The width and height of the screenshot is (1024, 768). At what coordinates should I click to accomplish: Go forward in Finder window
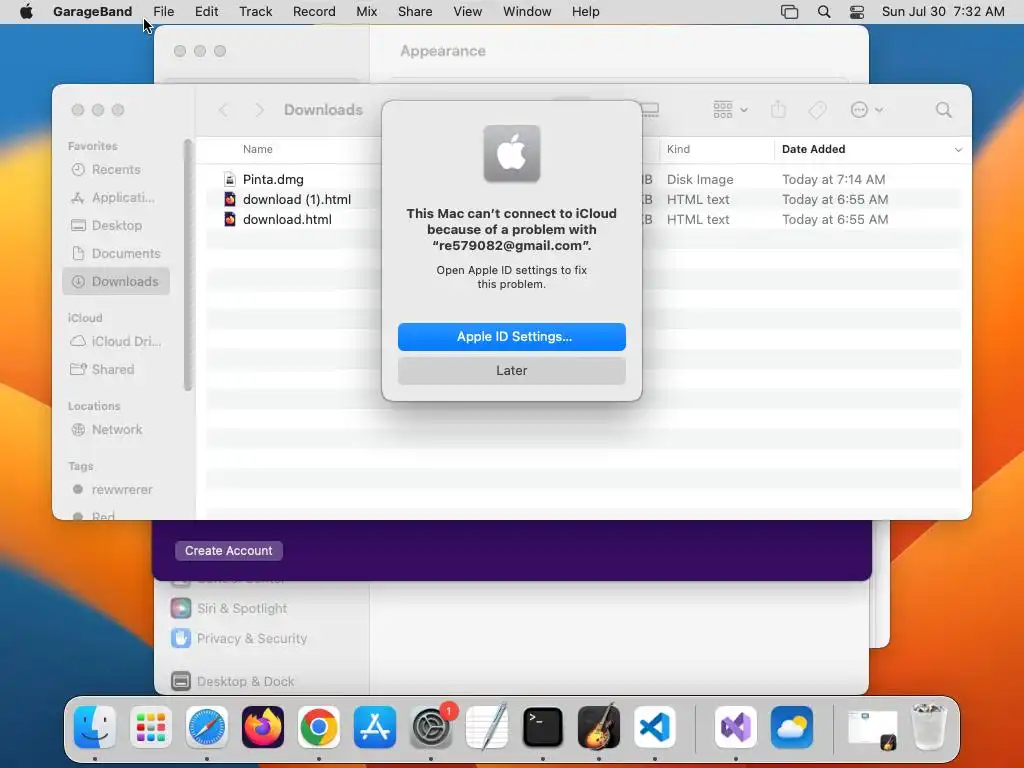259,110
